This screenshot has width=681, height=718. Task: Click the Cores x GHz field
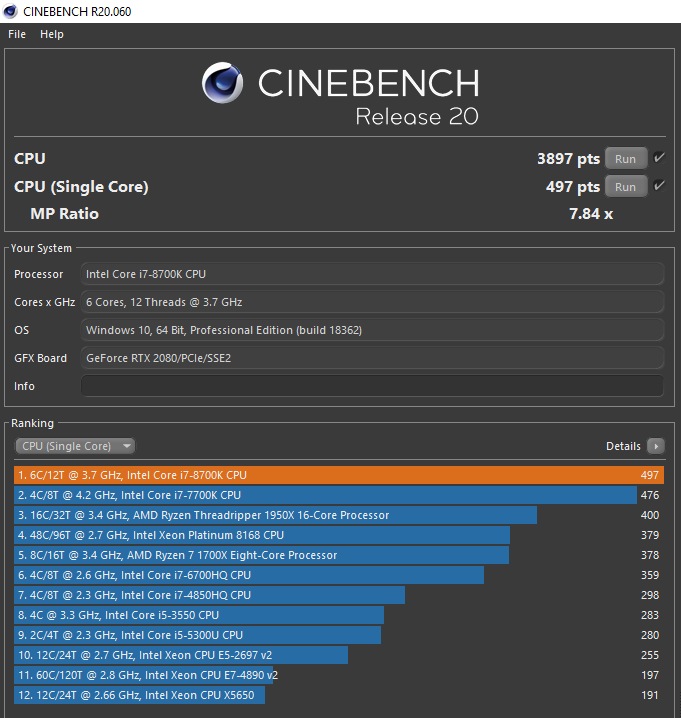(x=372, y=302)
